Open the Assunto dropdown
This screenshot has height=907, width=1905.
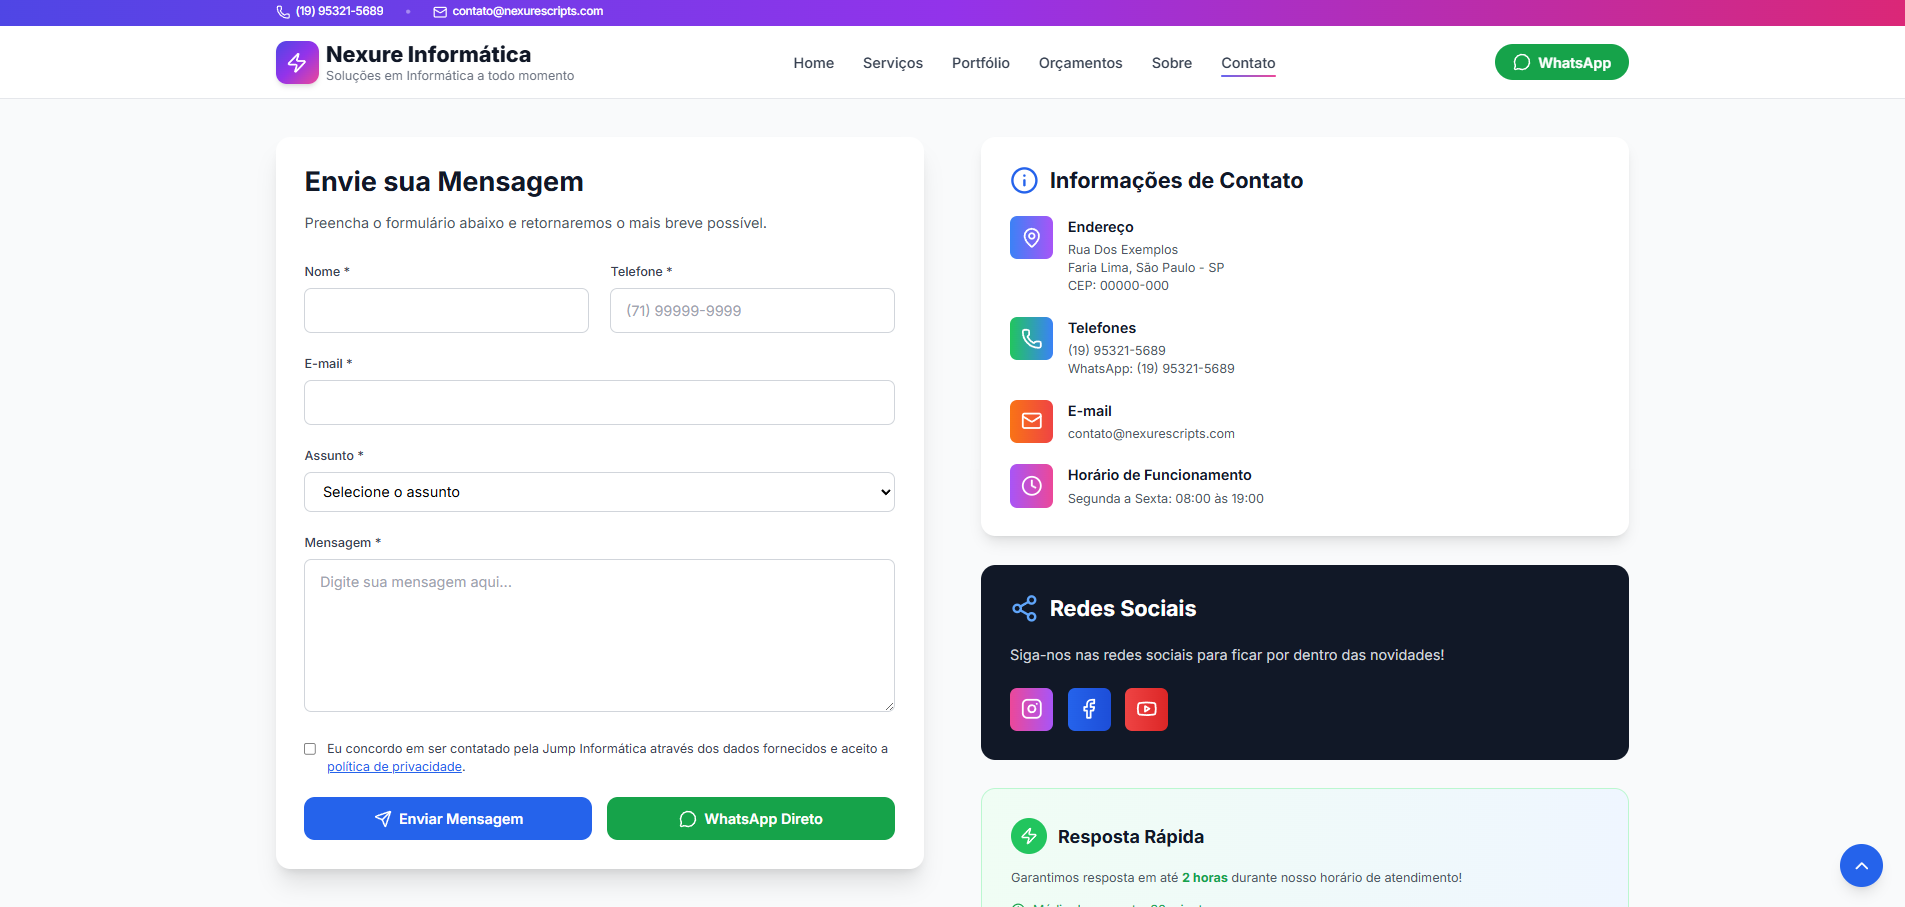coord(599,492)
